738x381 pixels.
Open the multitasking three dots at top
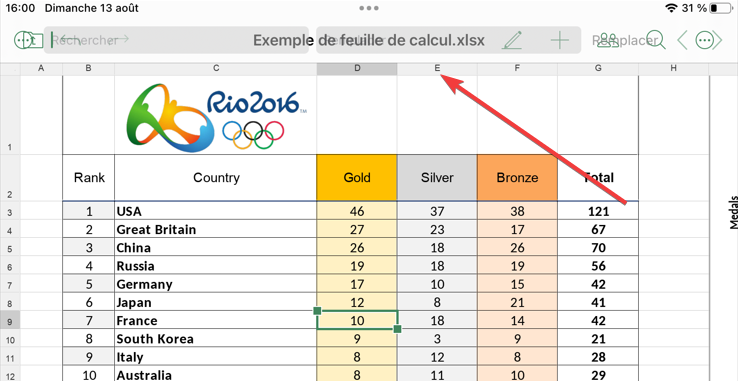click(369, 8)
